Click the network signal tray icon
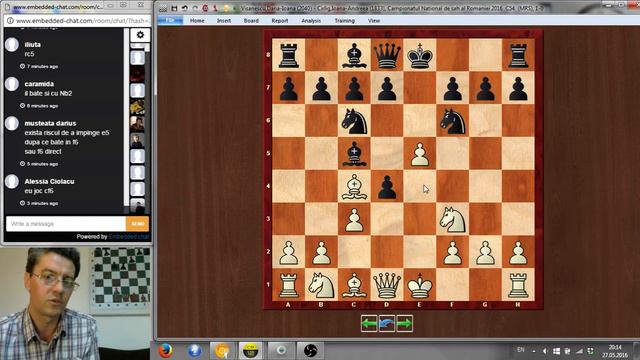The image size is (640, 360). (579, 351)
